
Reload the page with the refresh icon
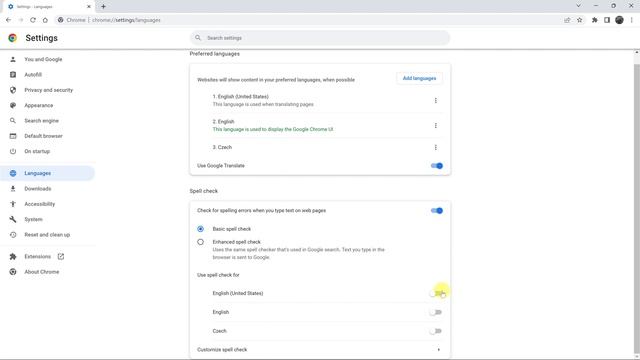33,20
